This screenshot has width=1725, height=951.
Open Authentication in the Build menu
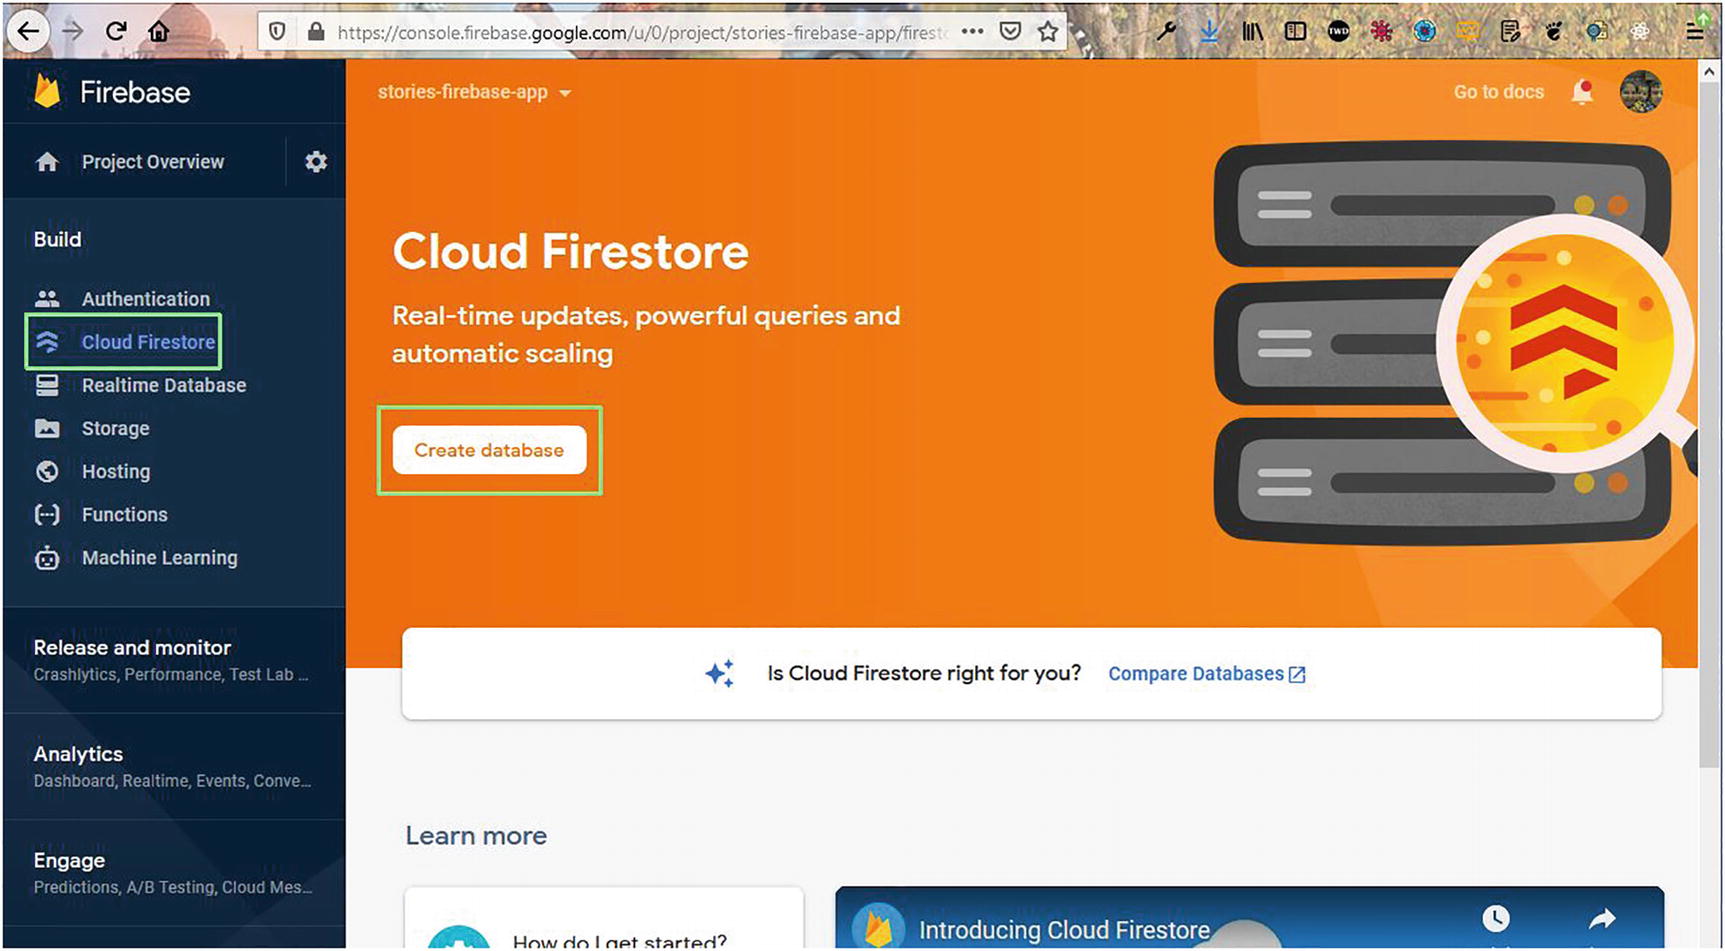coord(146,299)
